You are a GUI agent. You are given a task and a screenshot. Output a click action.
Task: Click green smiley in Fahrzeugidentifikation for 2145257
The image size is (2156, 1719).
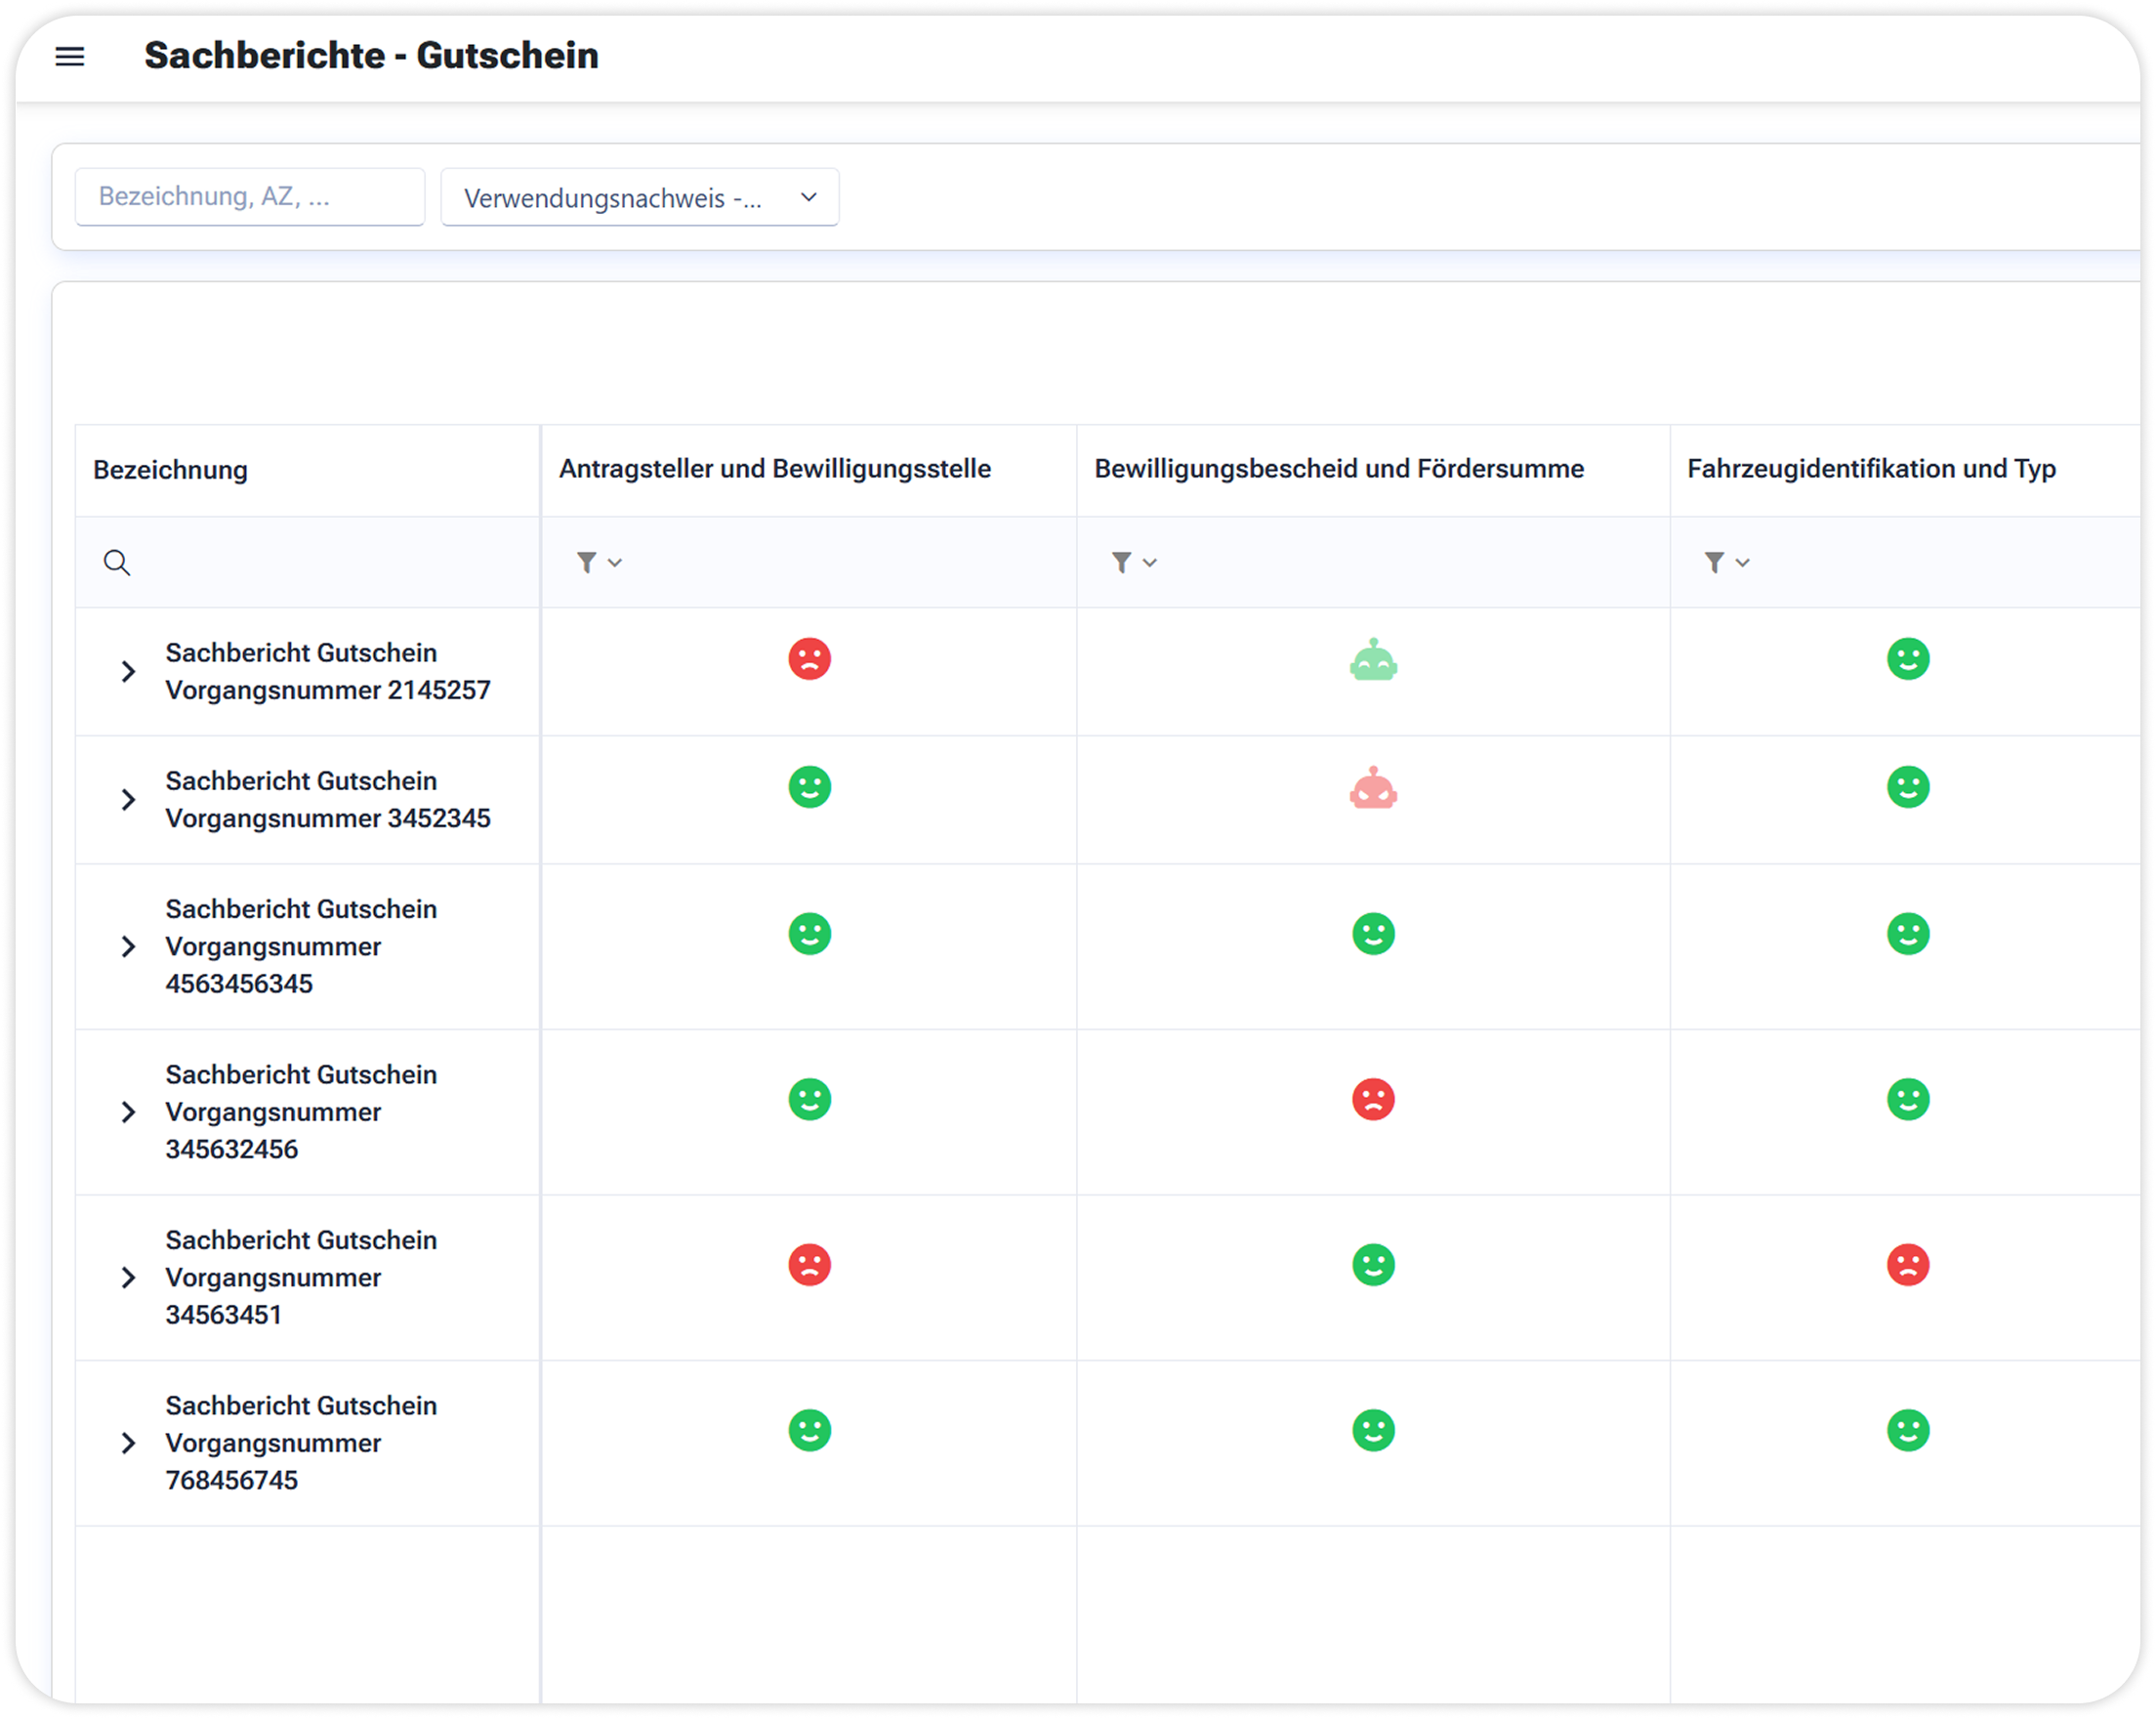(x=1907, y=659)
